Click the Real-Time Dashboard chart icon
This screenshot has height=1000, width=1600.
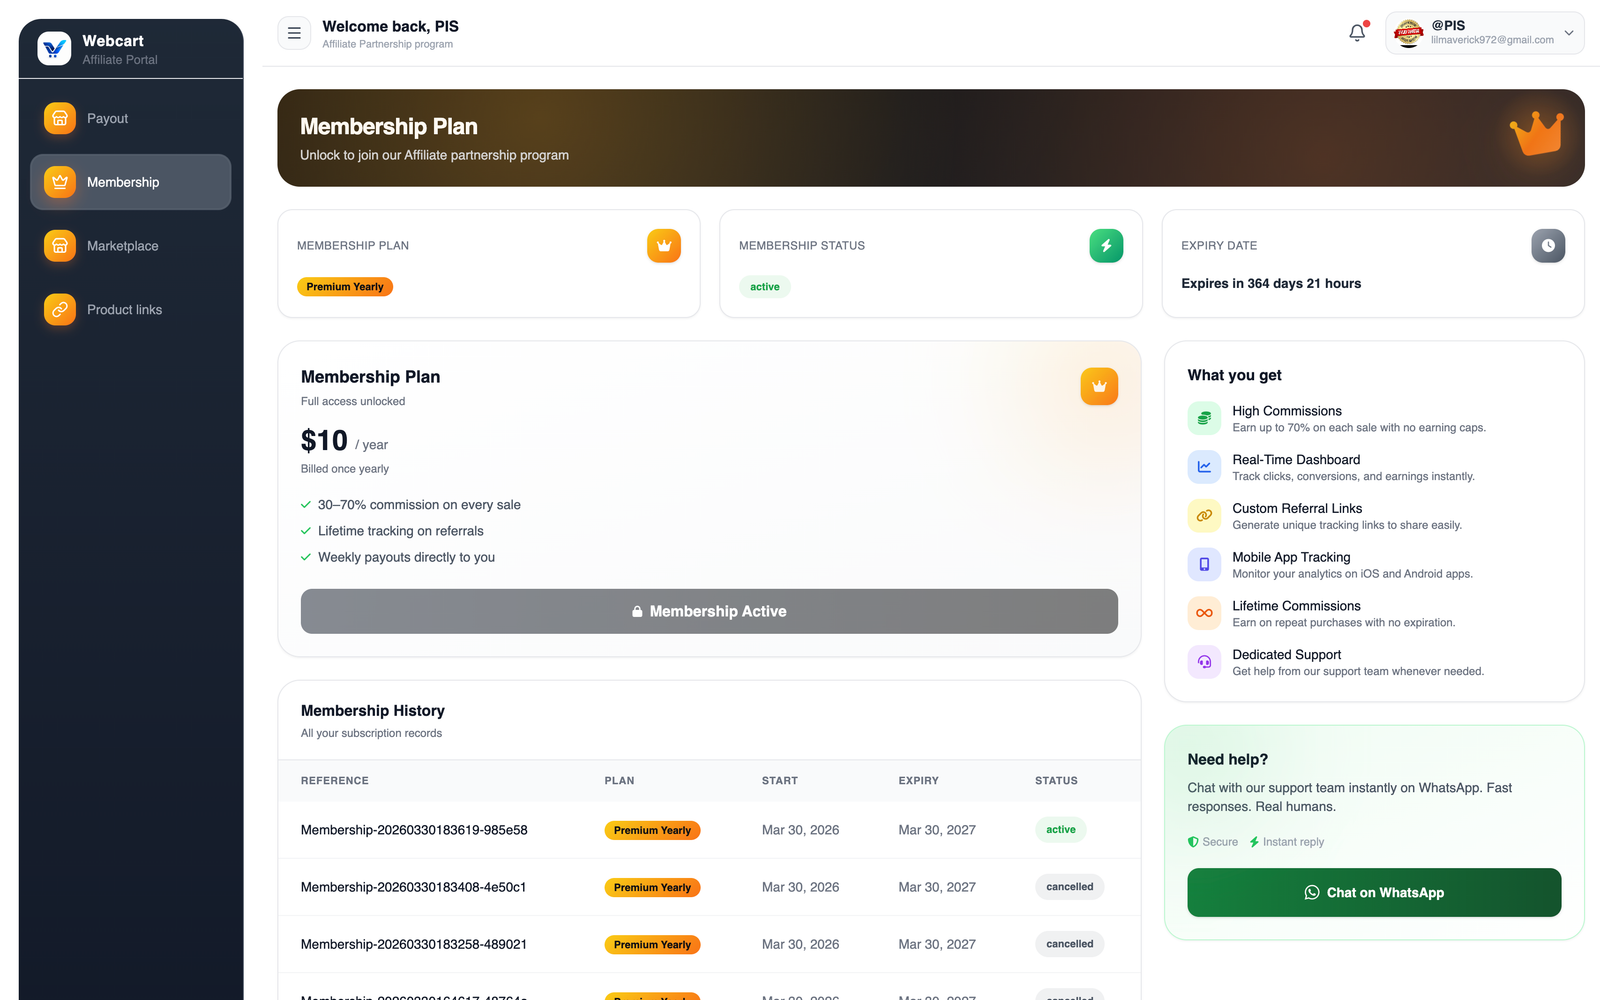tap(1204, 467)
